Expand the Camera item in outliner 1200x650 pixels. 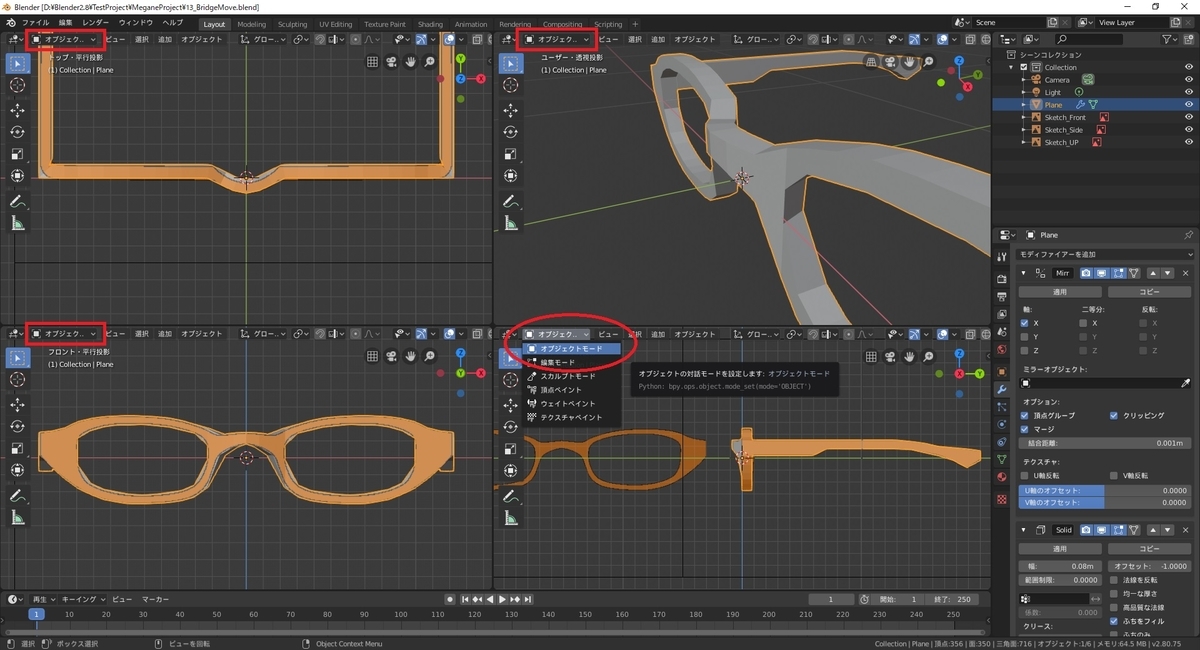(1024, 80)
